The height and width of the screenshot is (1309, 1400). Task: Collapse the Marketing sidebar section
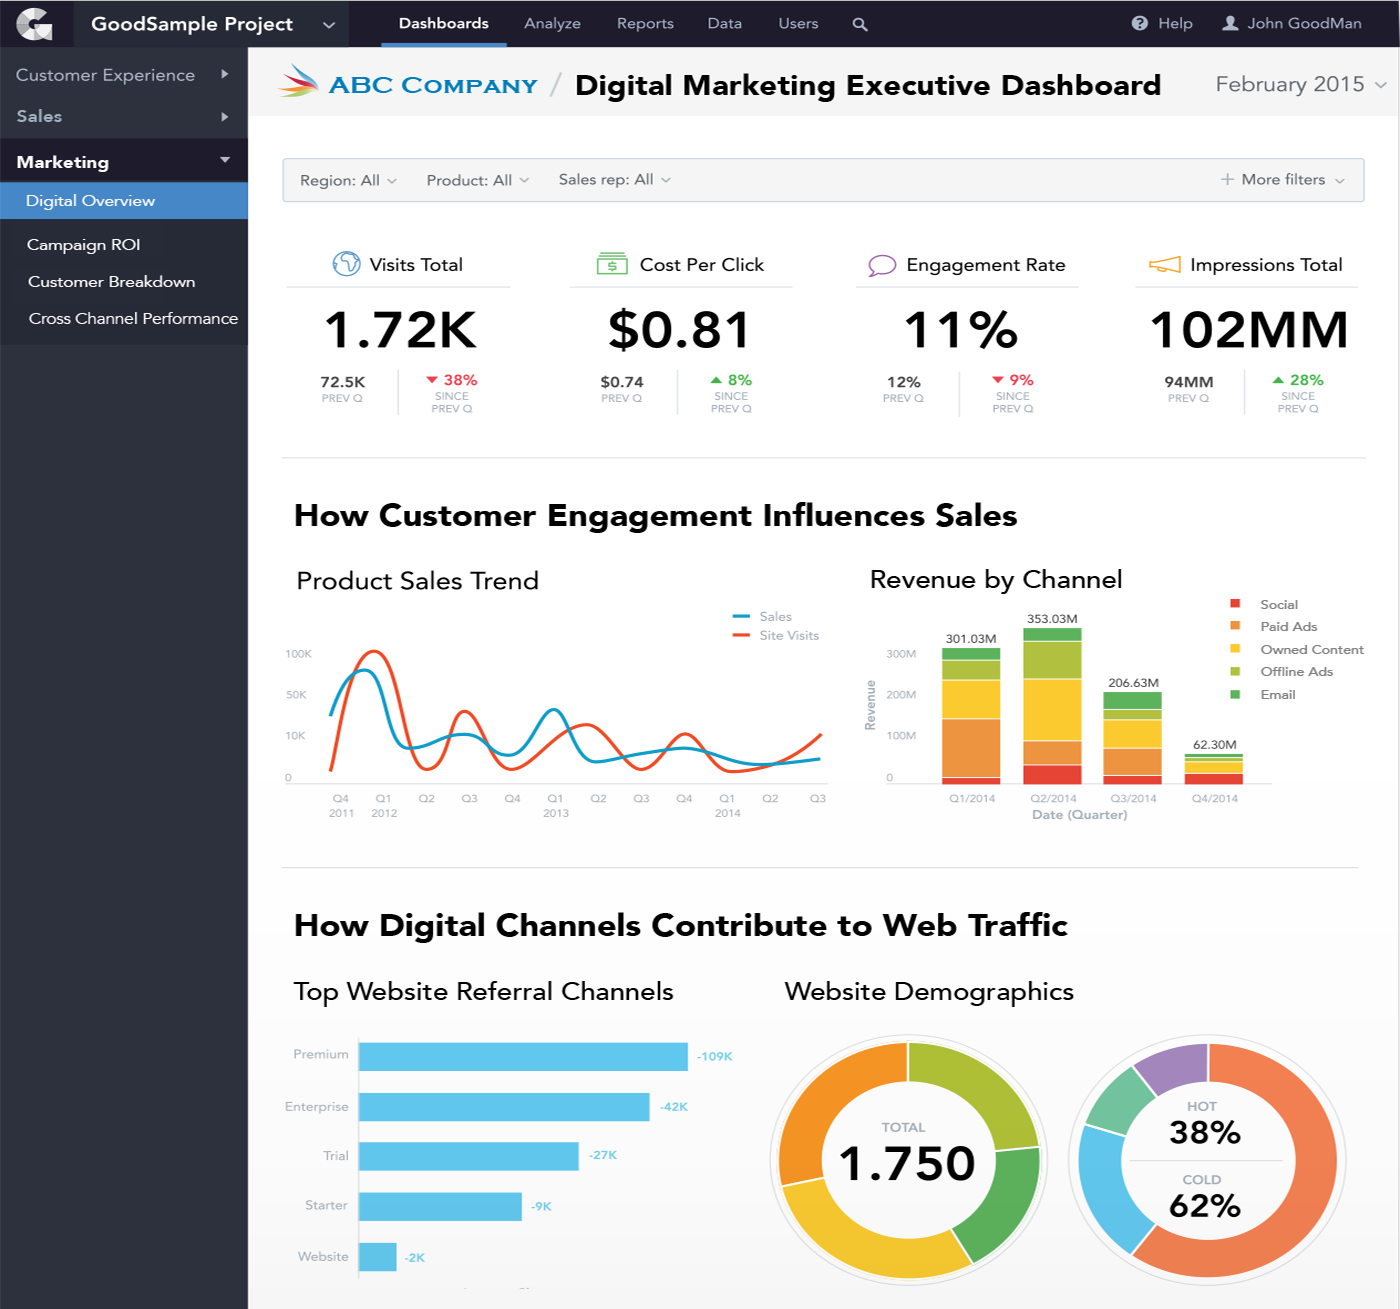point(124,161)
